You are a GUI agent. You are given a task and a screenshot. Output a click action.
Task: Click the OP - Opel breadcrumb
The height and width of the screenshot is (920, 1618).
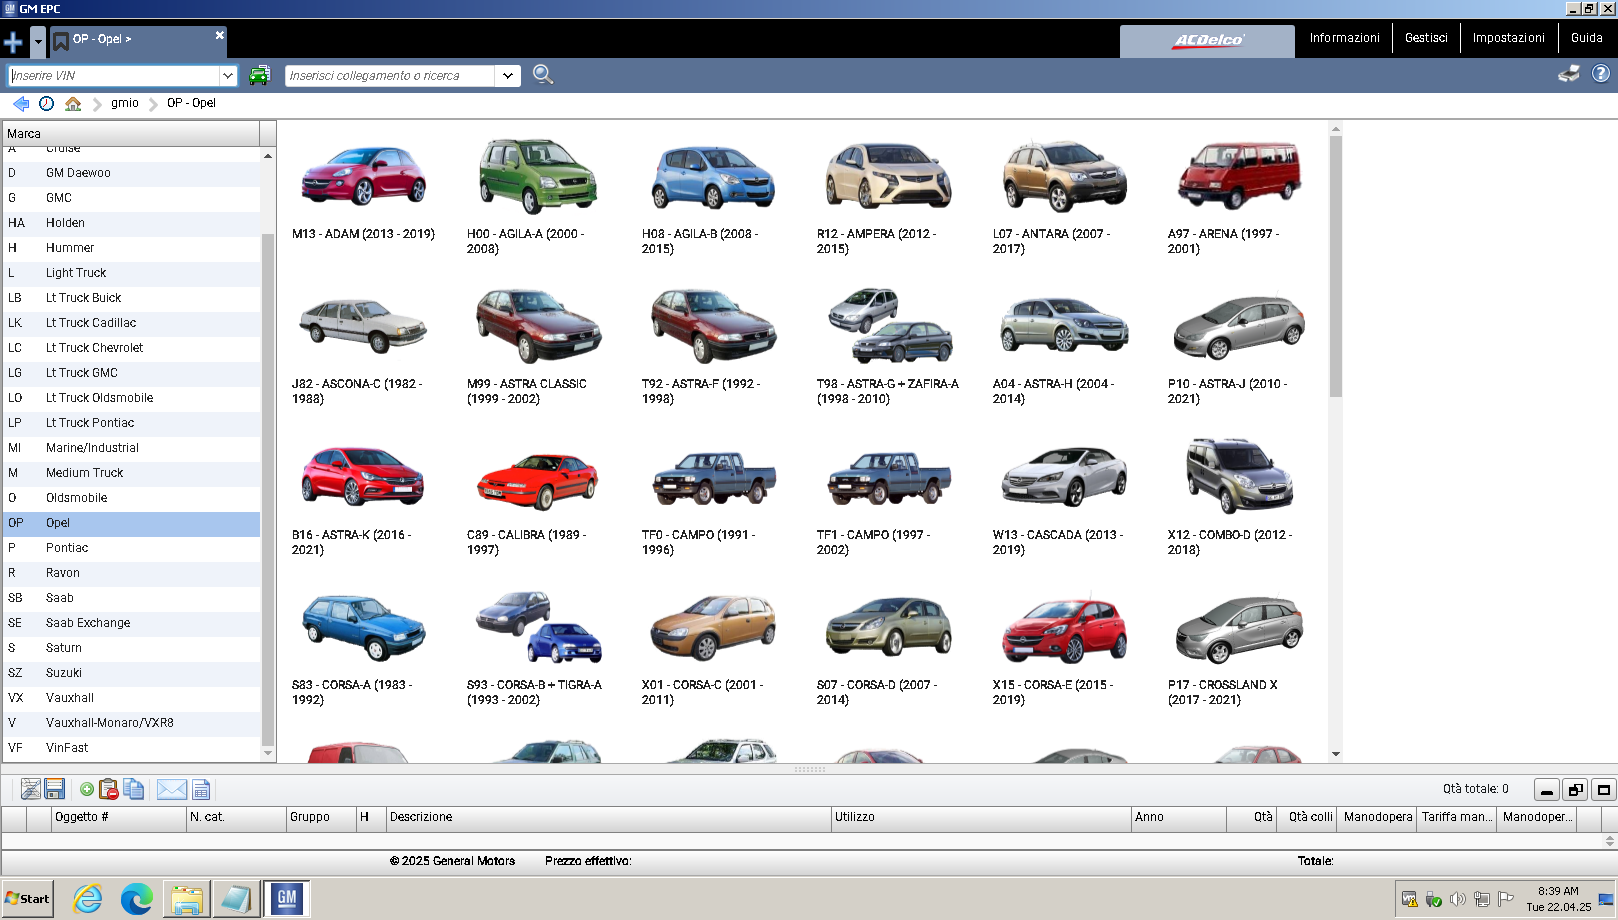[191, 103]
